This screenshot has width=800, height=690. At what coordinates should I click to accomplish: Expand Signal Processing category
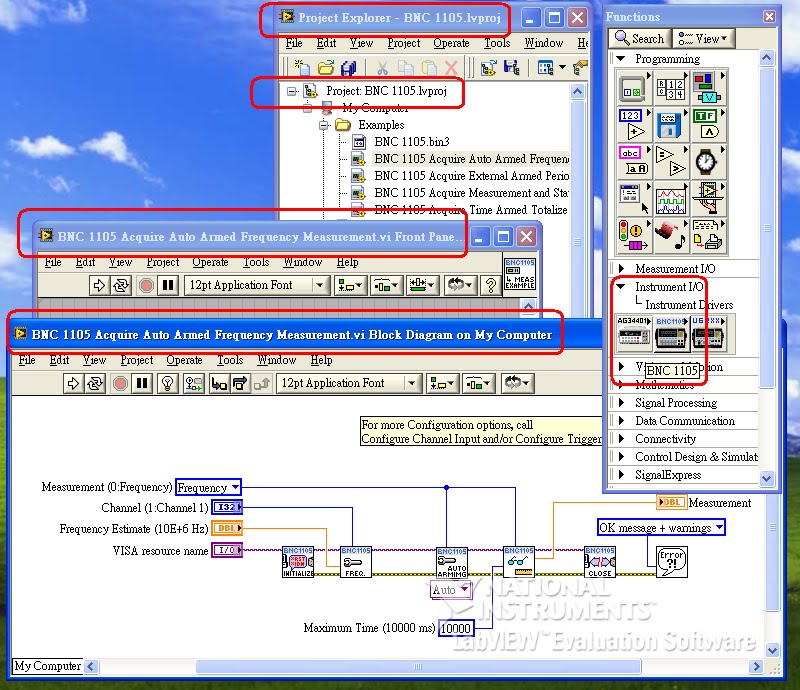click(x=621, y=403)
